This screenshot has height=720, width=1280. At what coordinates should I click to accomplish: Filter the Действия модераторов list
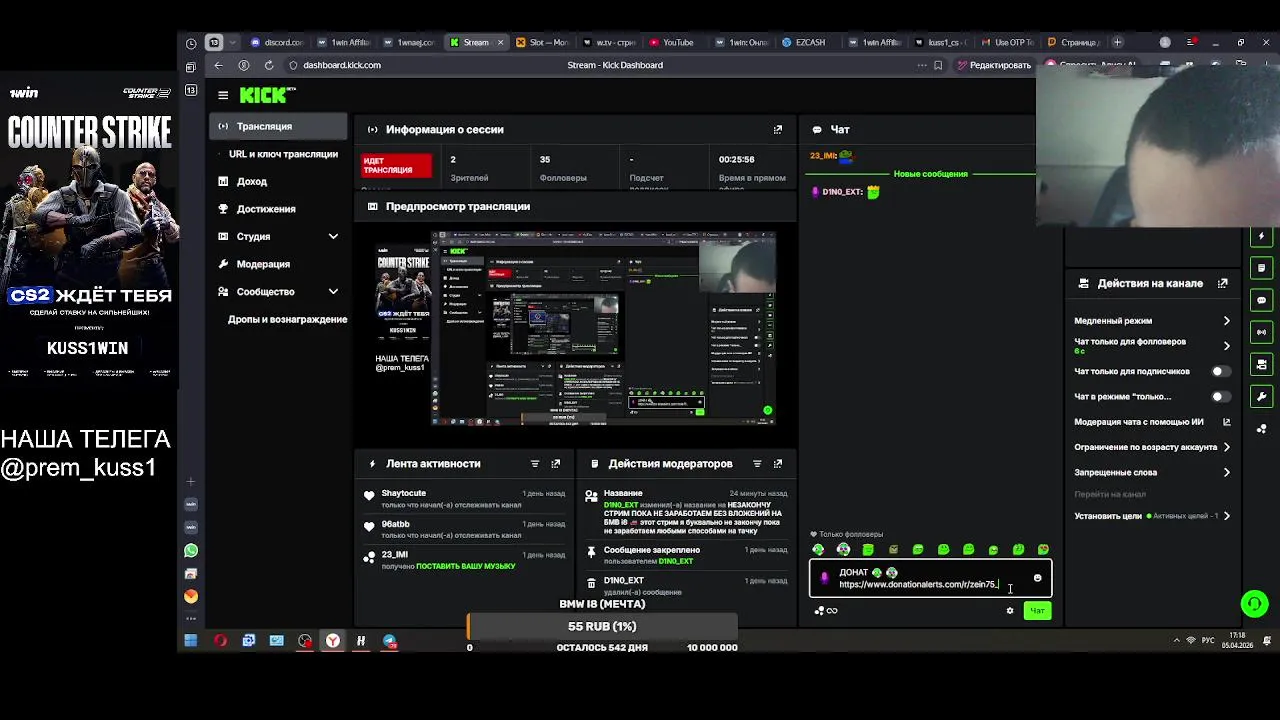click(757, 464)
